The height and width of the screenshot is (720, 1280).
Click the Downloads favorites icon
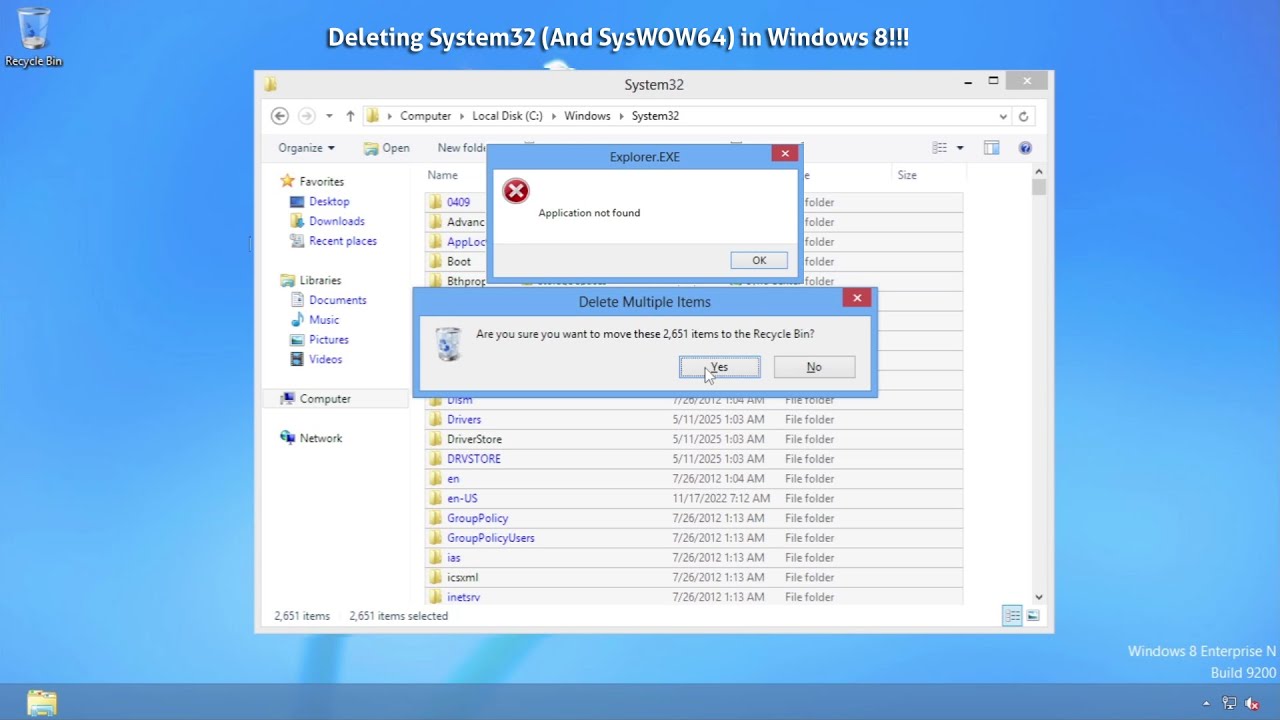(297, 222)
